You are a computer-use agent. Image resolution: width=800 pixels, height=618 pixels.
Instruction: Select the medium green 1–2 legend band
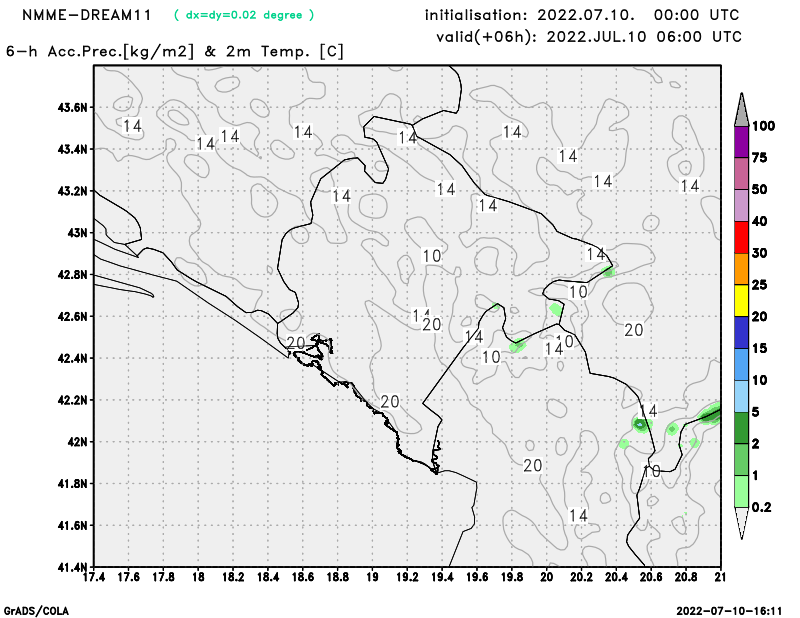pos(741,460)
